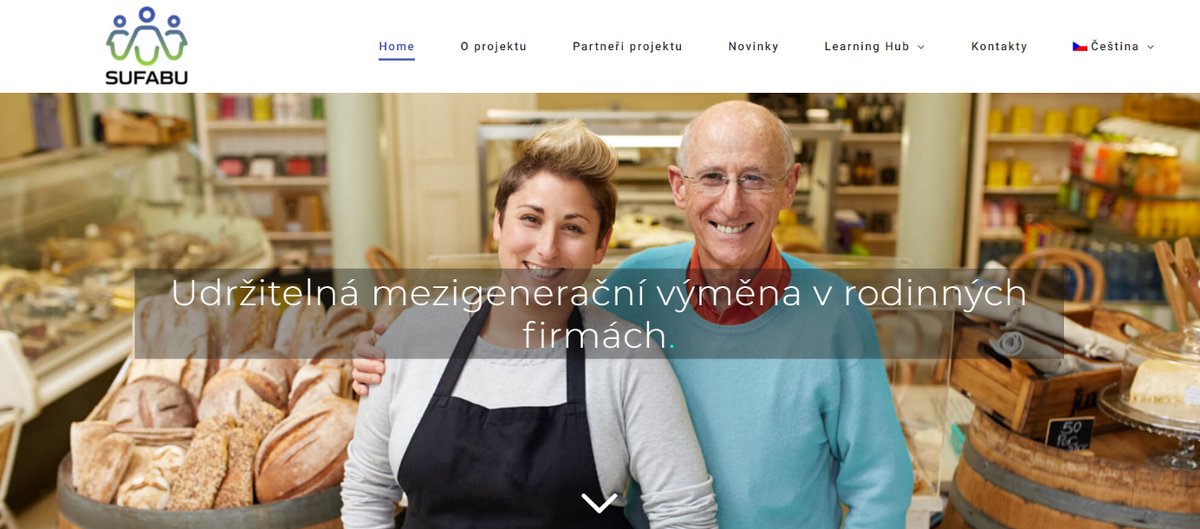Open the Novinky page
Viewport: 1200px width, 529px height.
[753, 47]
